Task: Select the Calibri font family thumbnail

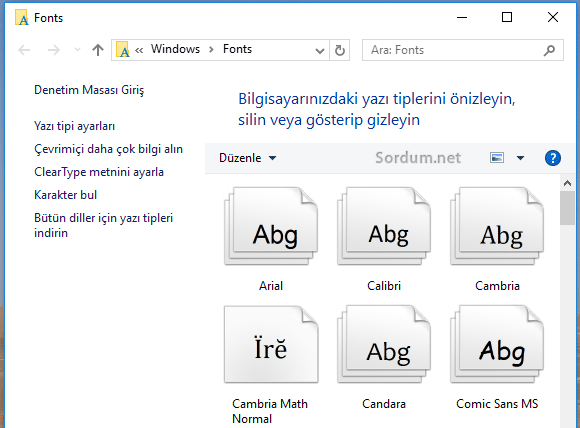Action: 384,226
